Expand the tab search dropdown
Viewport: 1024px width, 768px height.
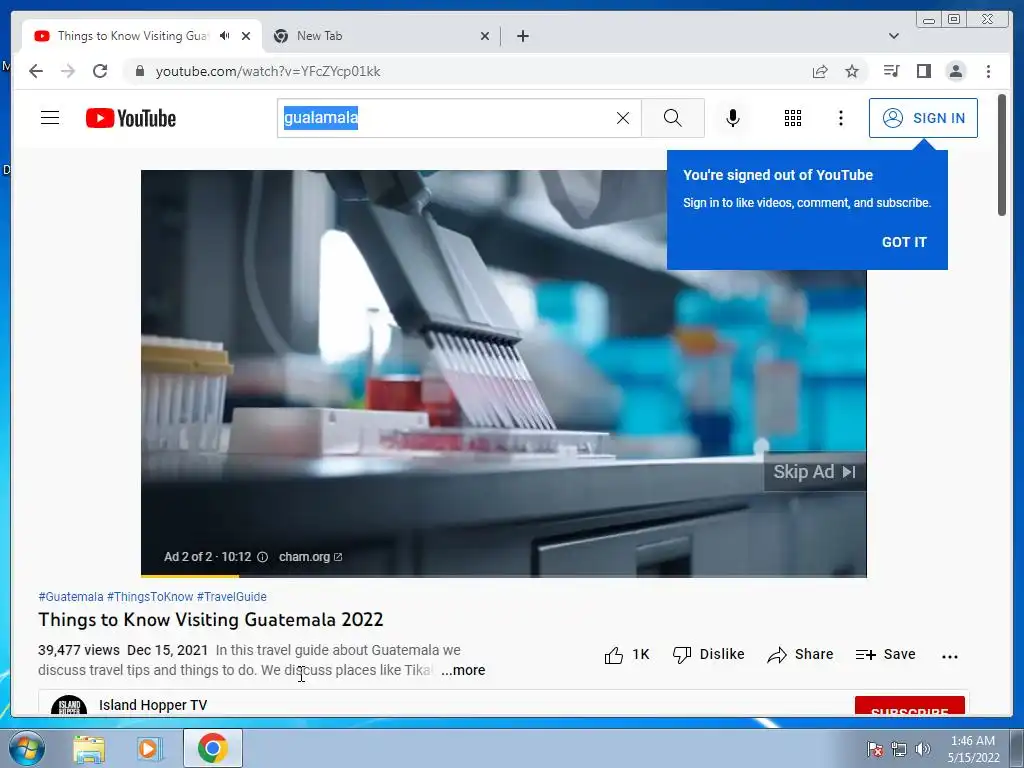coord(894,36)
